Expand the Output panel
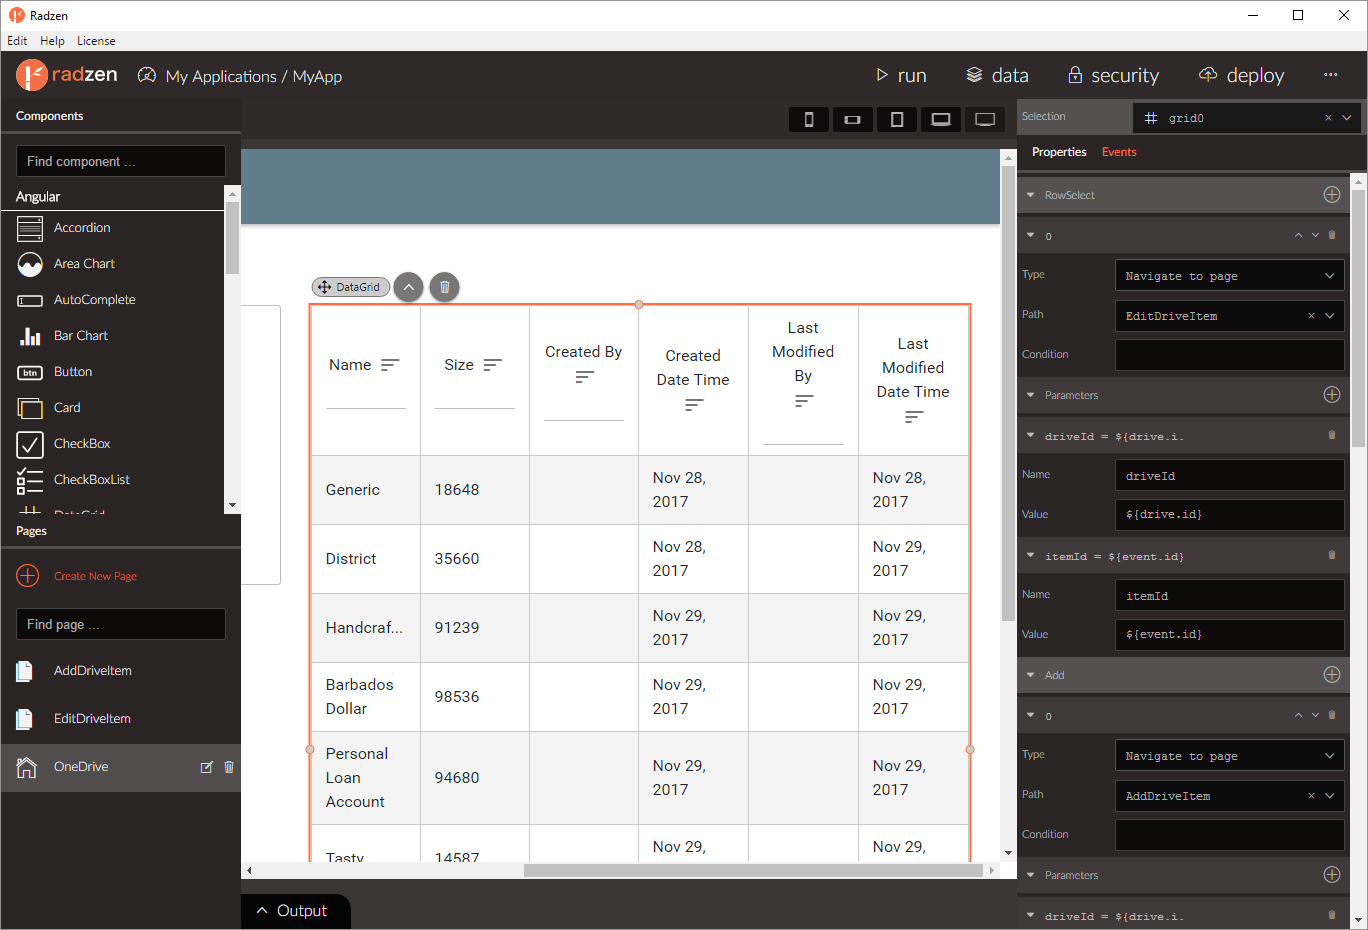The height and width of the screenshot is (930, 1368). pyautogui.click(x=295, y=911)
